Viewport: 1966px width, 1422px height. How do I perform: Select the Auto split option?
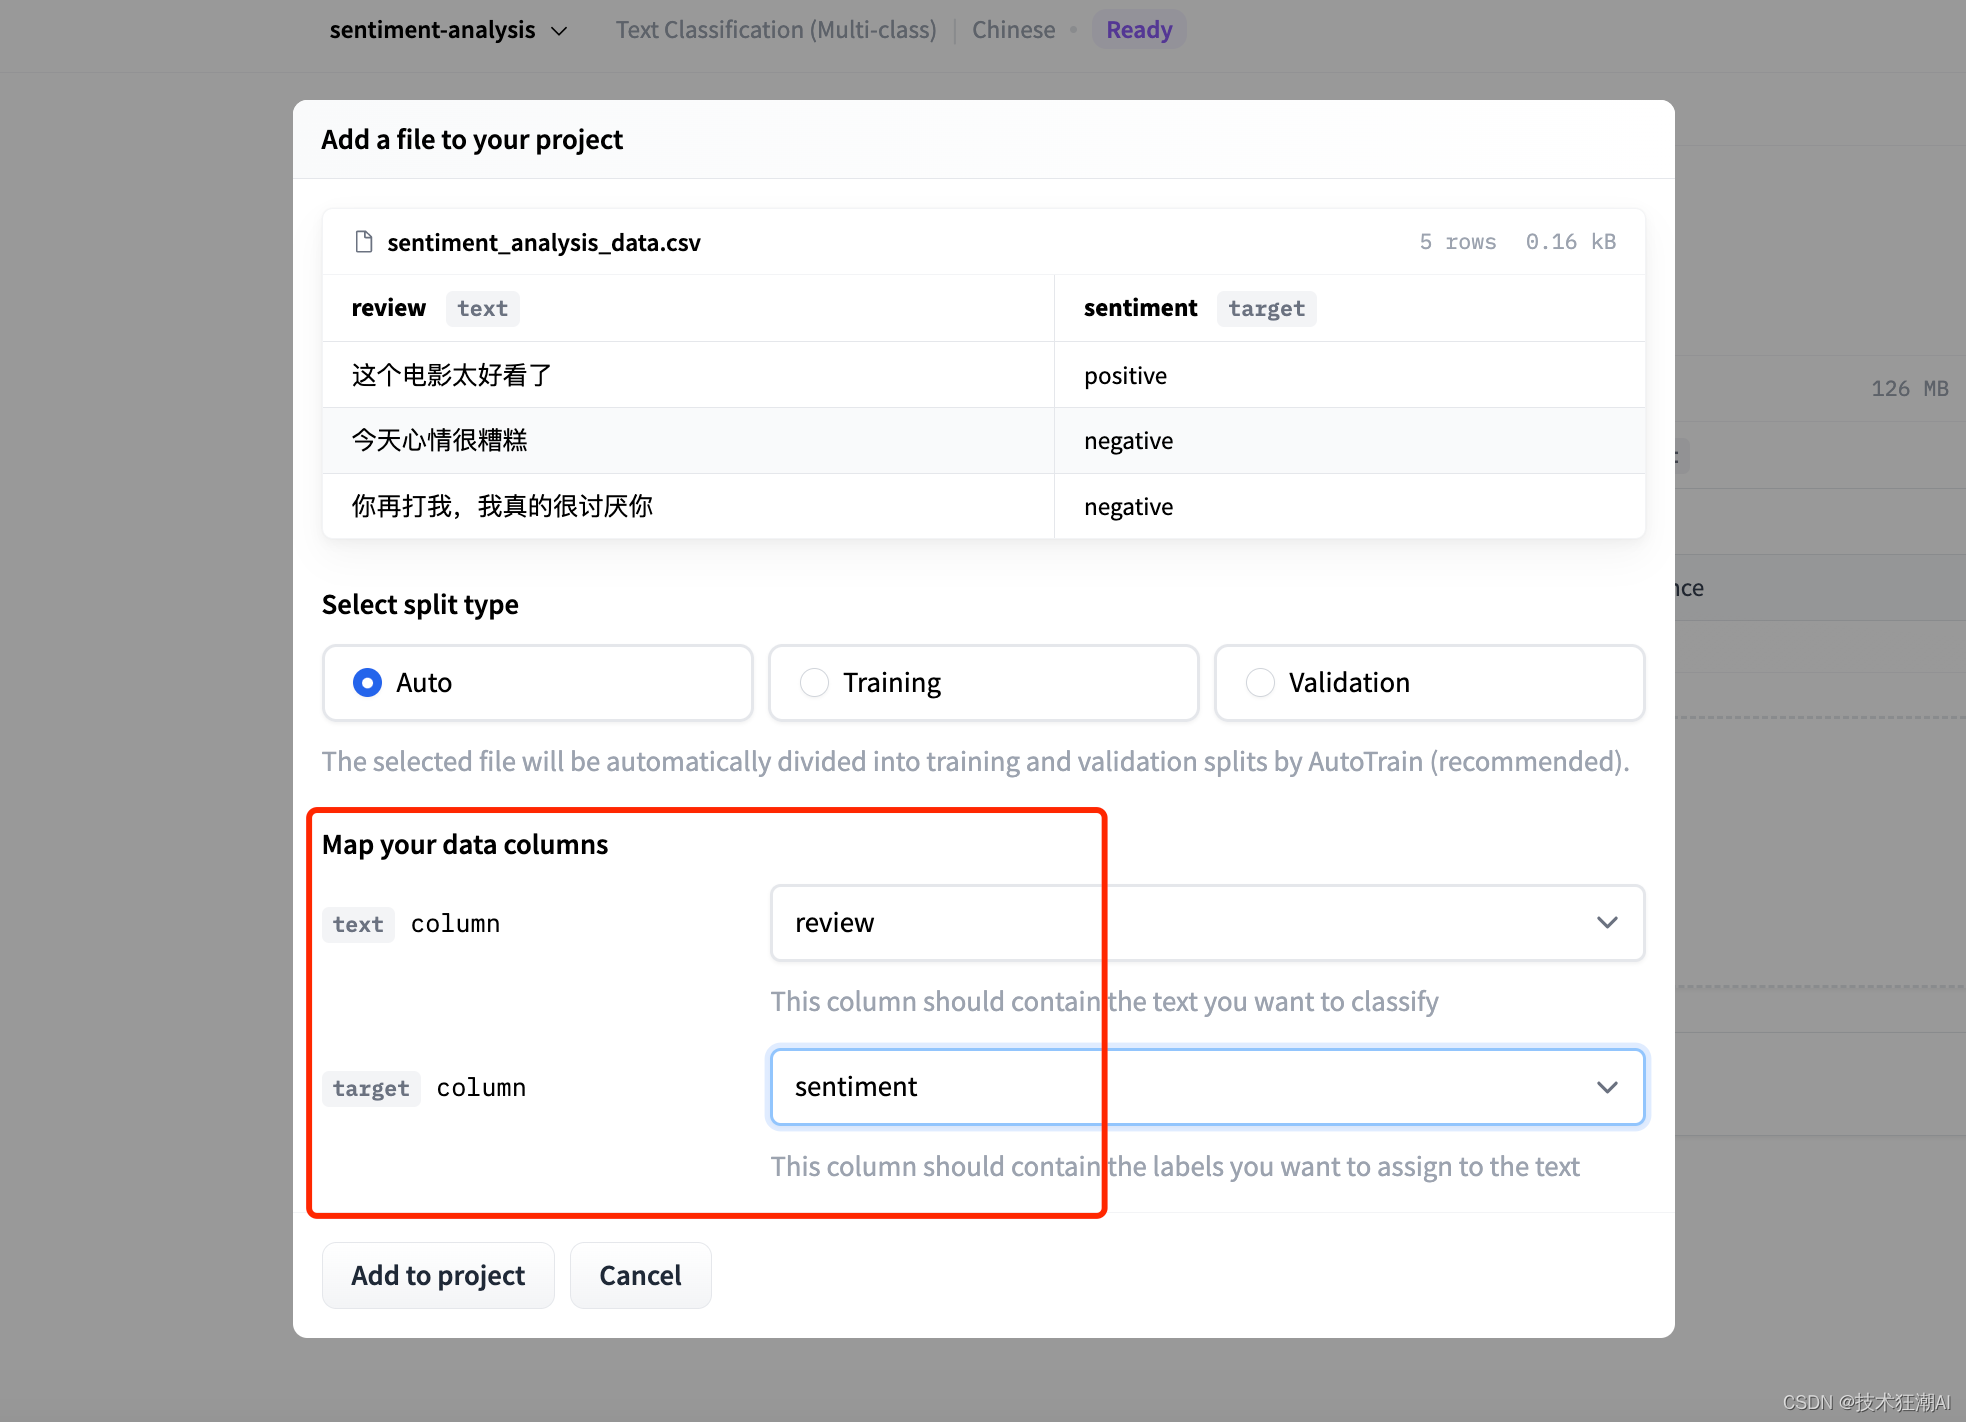click(x=367, y=682)
